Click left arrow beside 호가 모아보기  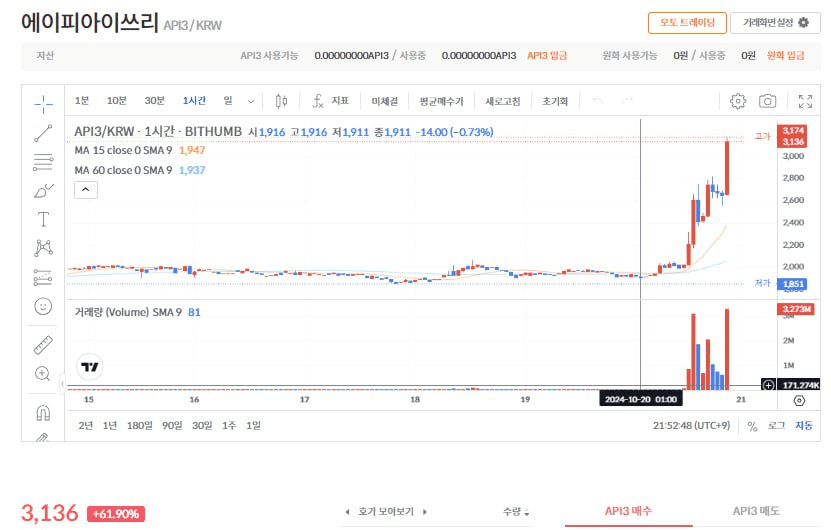[x=347, y=512]
